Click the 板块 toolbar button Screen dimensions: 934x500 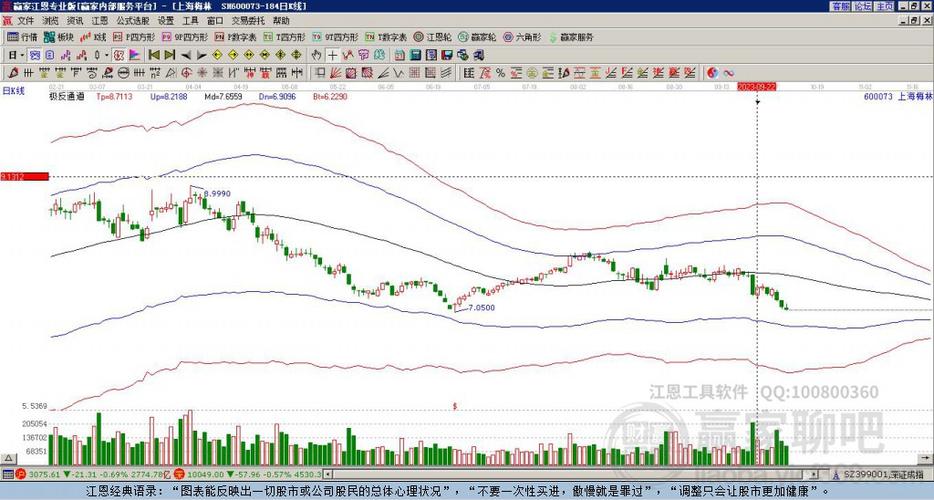pos(58,37)
